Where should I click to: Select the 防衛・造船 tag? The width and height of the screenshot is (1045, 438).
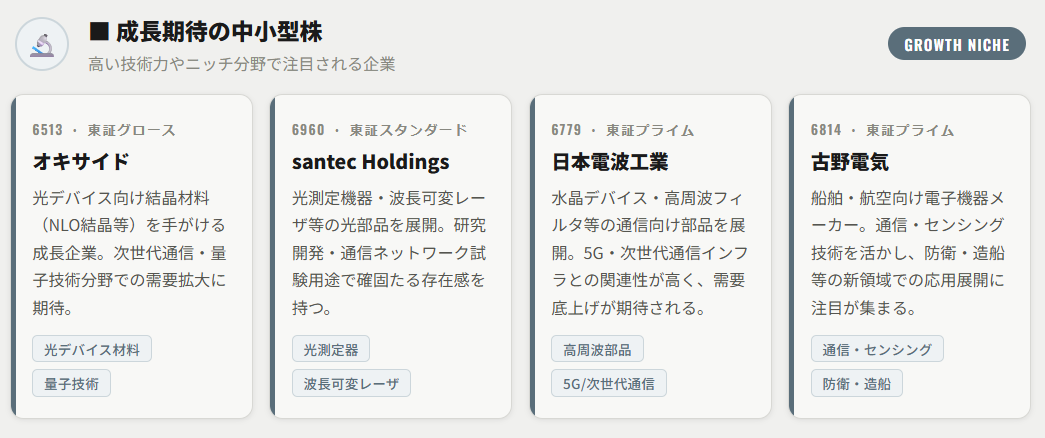point(857,383)
